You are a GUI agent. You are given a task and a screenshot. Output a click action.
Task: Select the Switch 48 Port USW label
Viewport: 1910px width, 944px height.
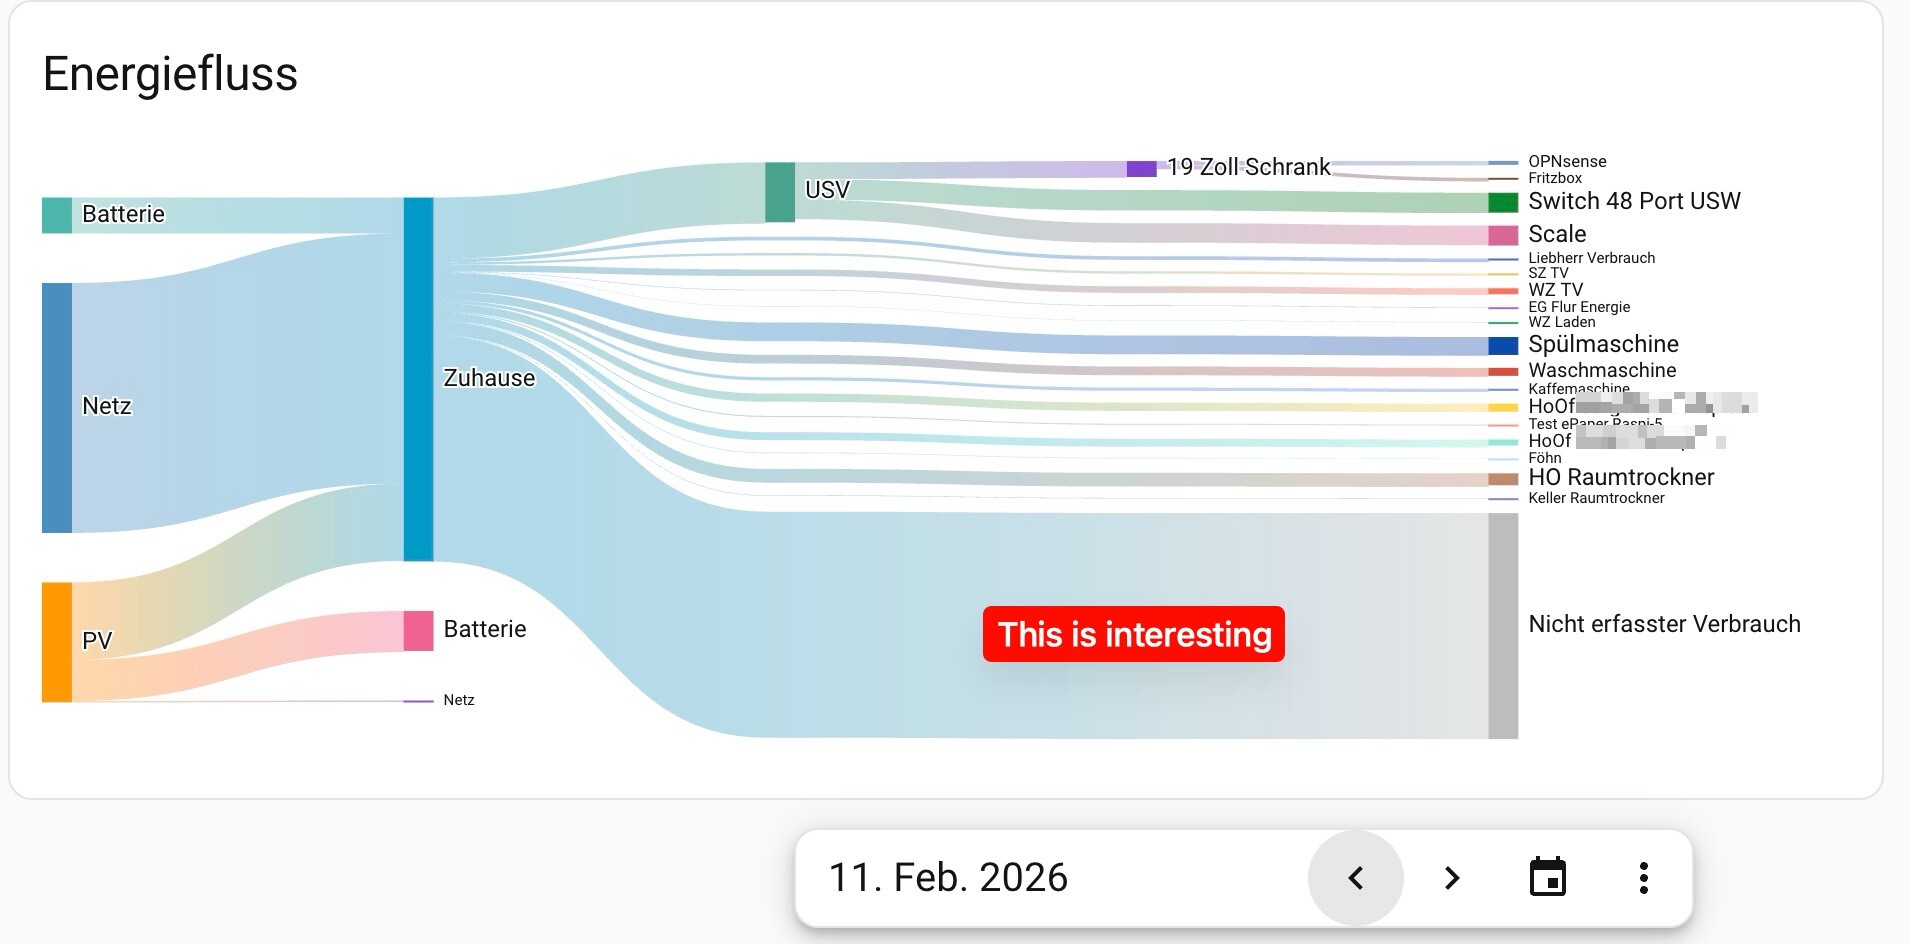tap(1634, 201)
